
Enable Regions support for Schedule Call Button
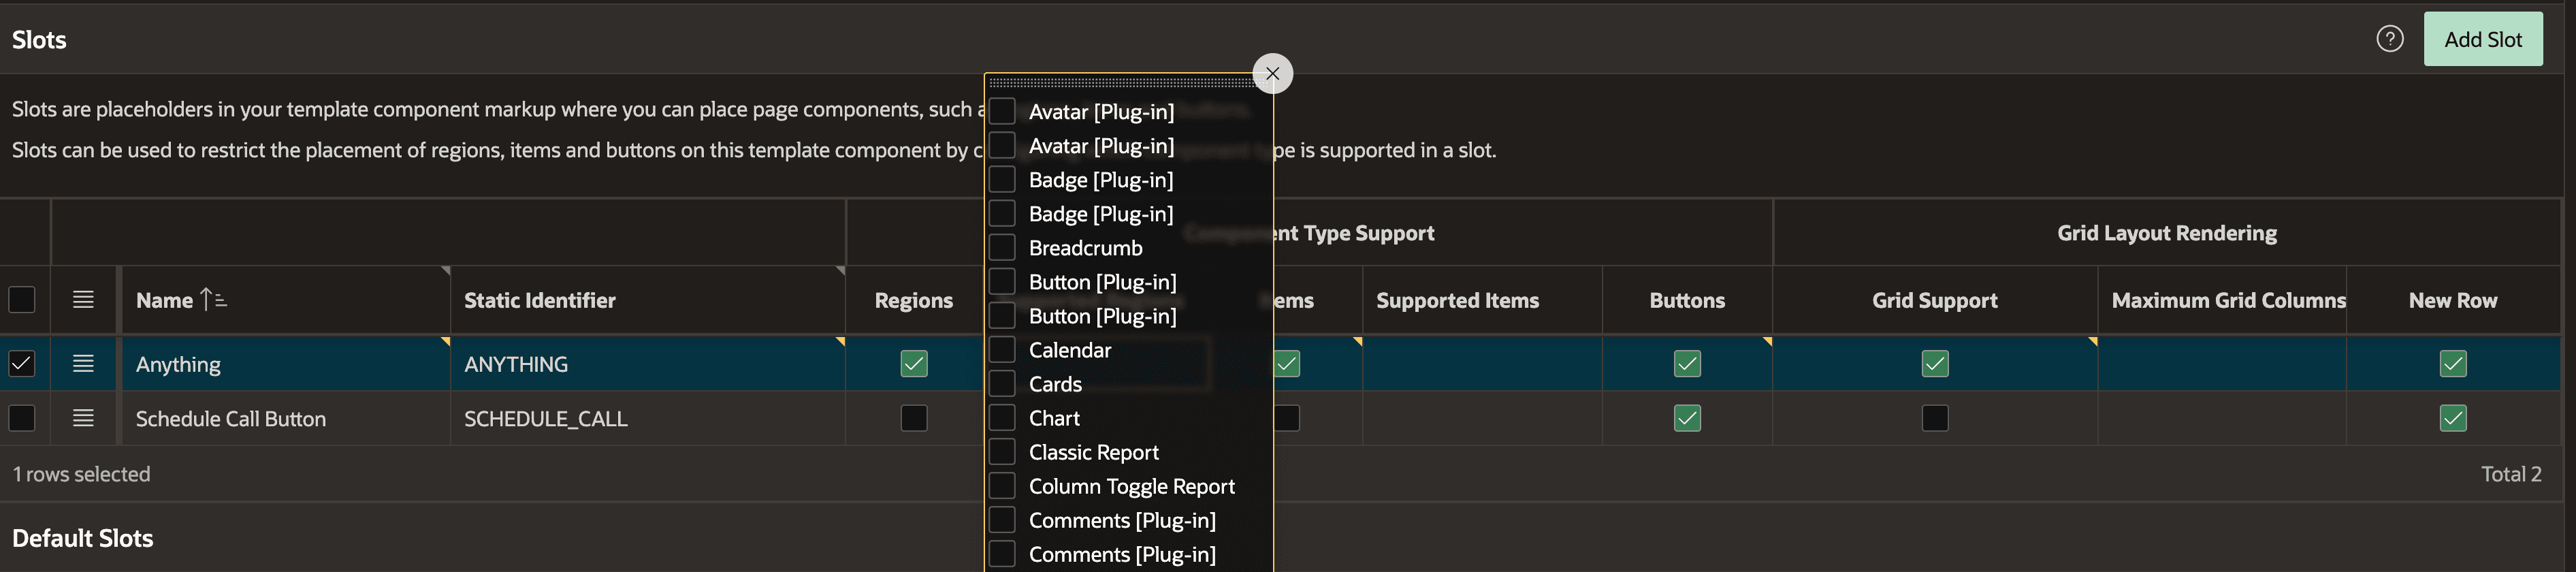[913, 418]
